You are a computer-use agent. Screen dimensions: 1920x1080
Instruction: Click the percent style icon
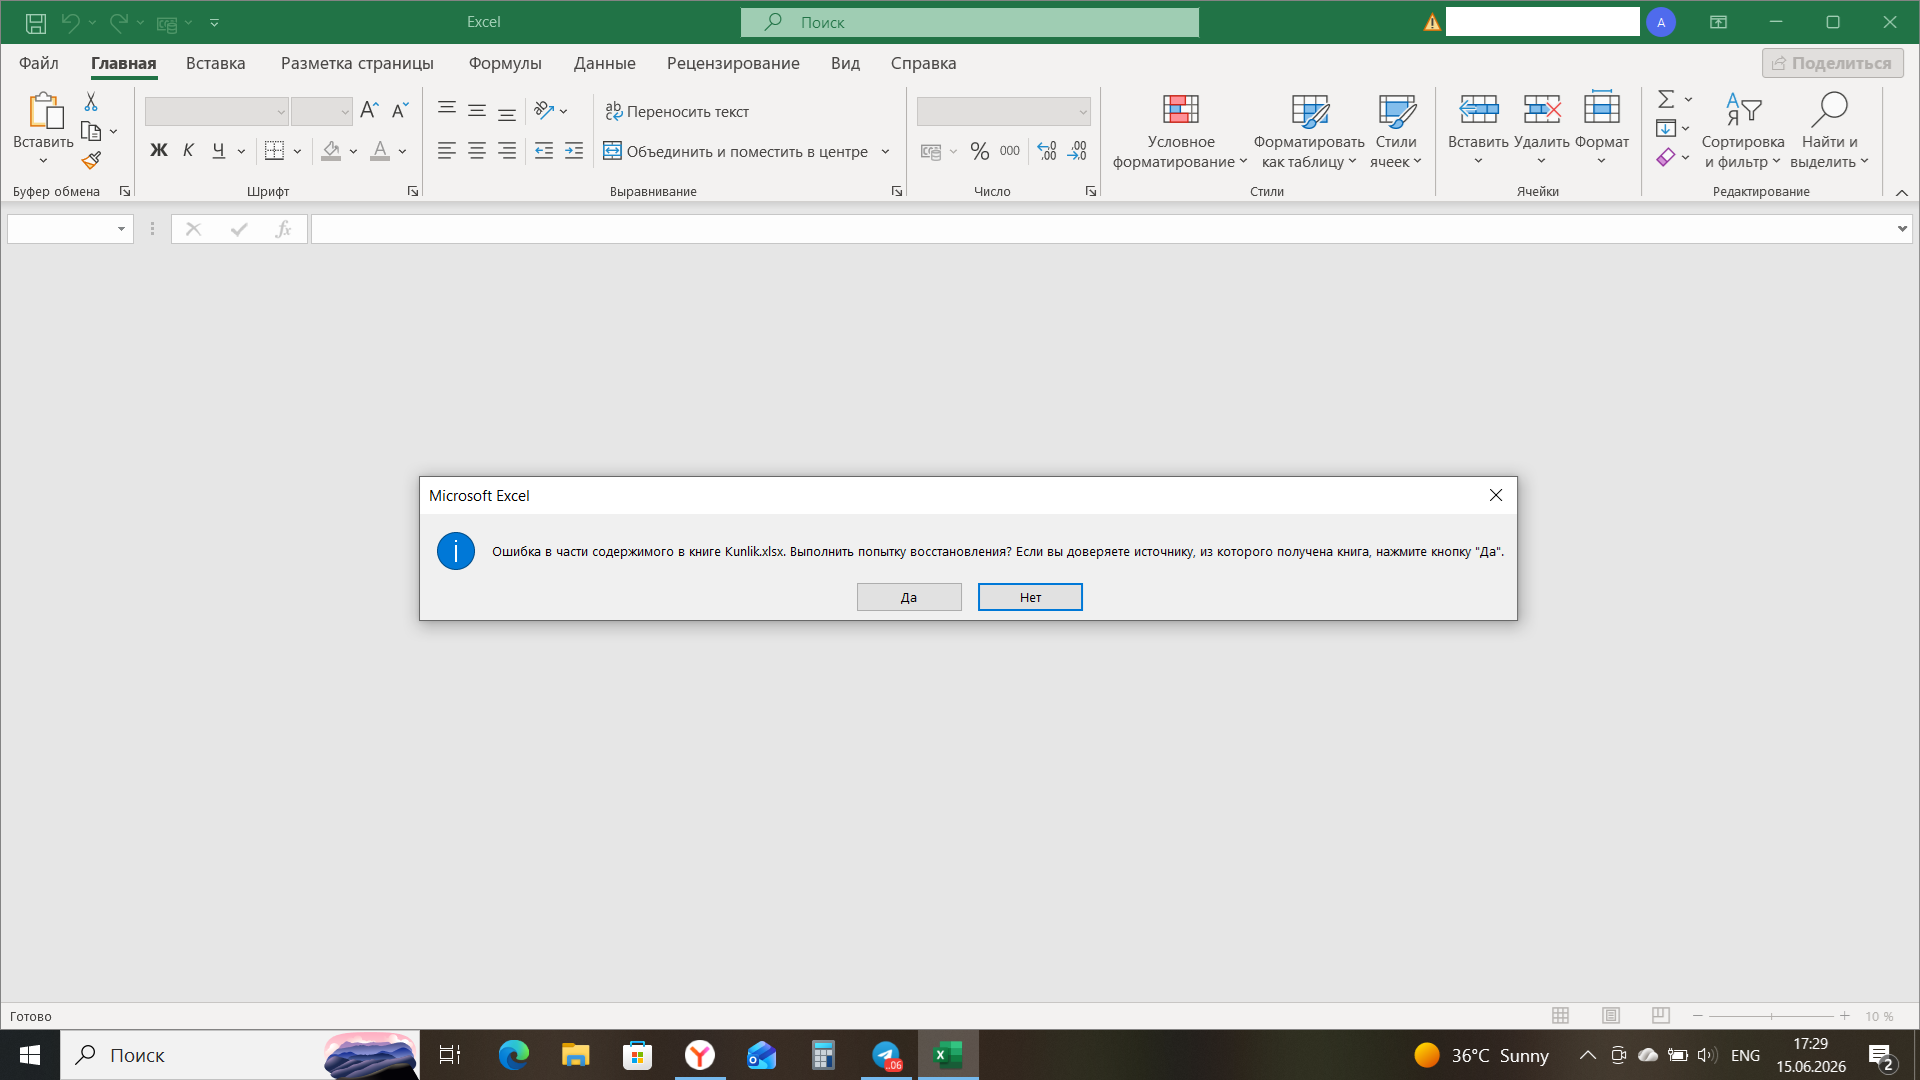click(x=980, y=151)
